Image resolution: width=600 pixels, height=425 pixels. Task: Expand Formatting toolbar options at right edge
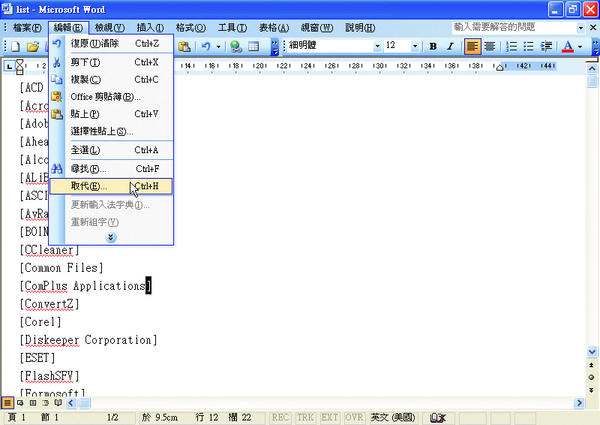(595, 47)
